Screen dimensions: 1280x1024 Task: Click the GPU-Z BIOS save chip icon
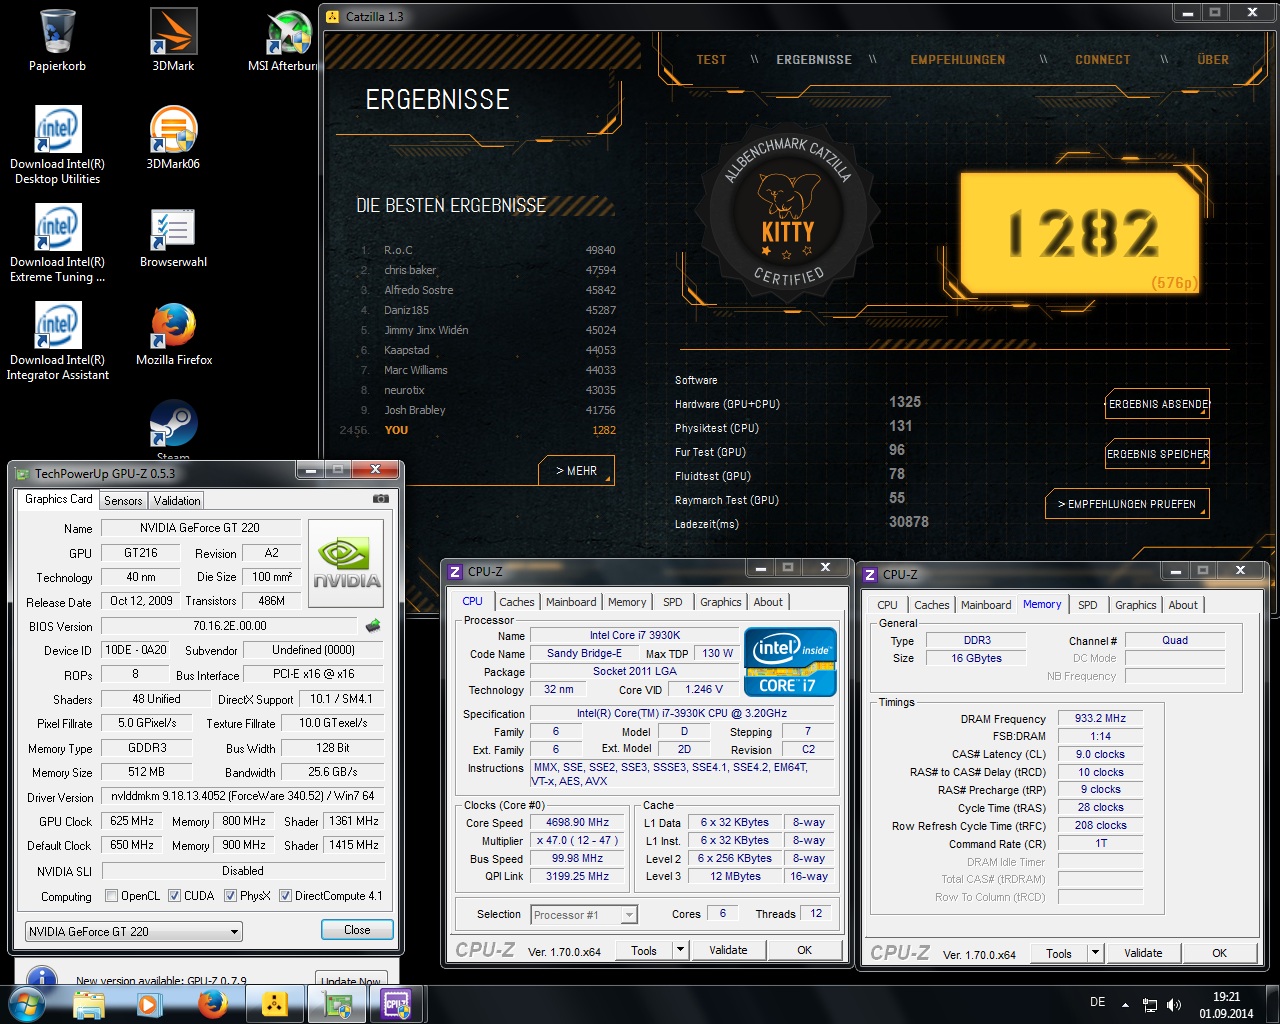pos(373,626)
